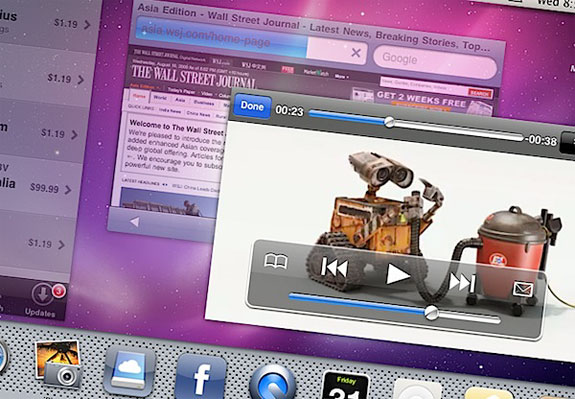Viewport: 575px width, 399px height.
Task: Click the GET 2 WEEKS FREE banner
Action: pyautogui.click(x=421, y=100)
